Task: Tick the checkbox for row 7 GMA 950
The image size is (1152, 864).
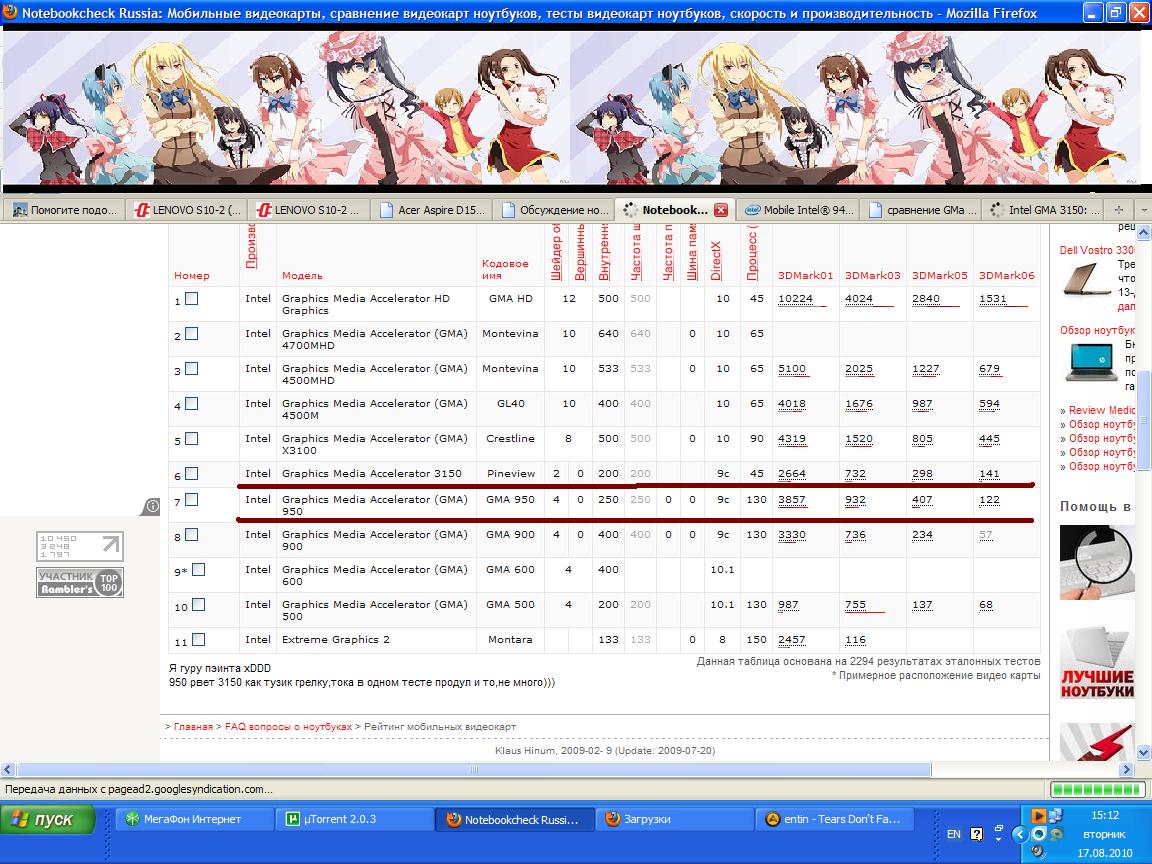Action: pos(192,500)
